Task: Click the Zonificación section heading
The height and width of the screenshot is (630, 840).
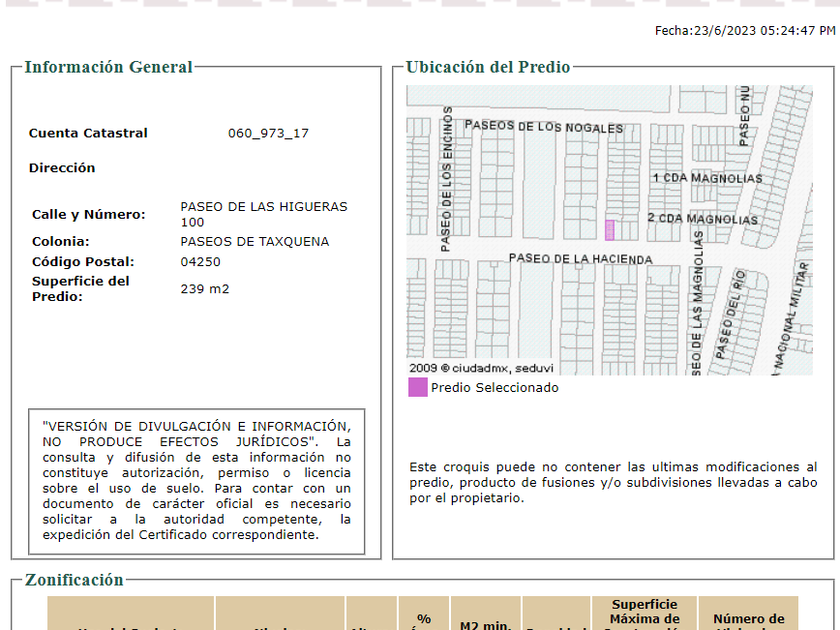Action: click(74, 580)
